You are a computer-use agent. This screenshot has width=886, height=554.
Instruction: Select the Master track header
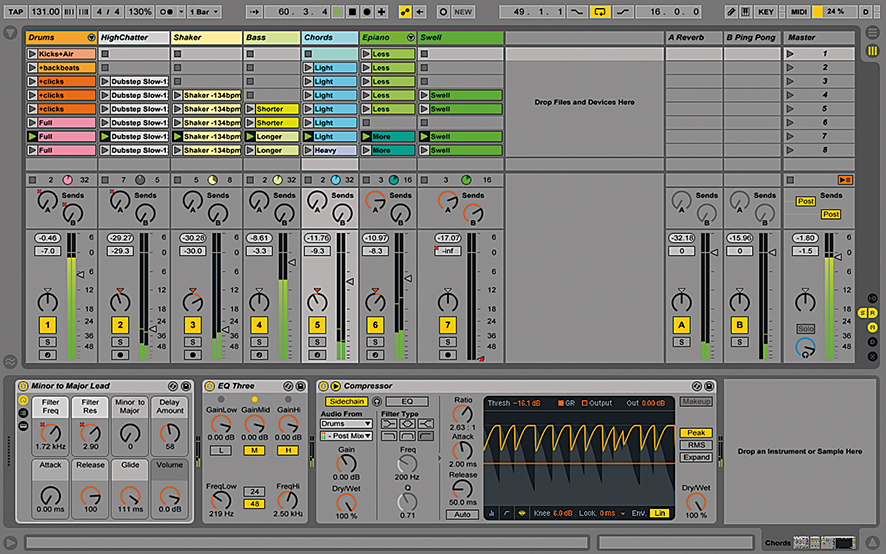(x=819, y=37)
